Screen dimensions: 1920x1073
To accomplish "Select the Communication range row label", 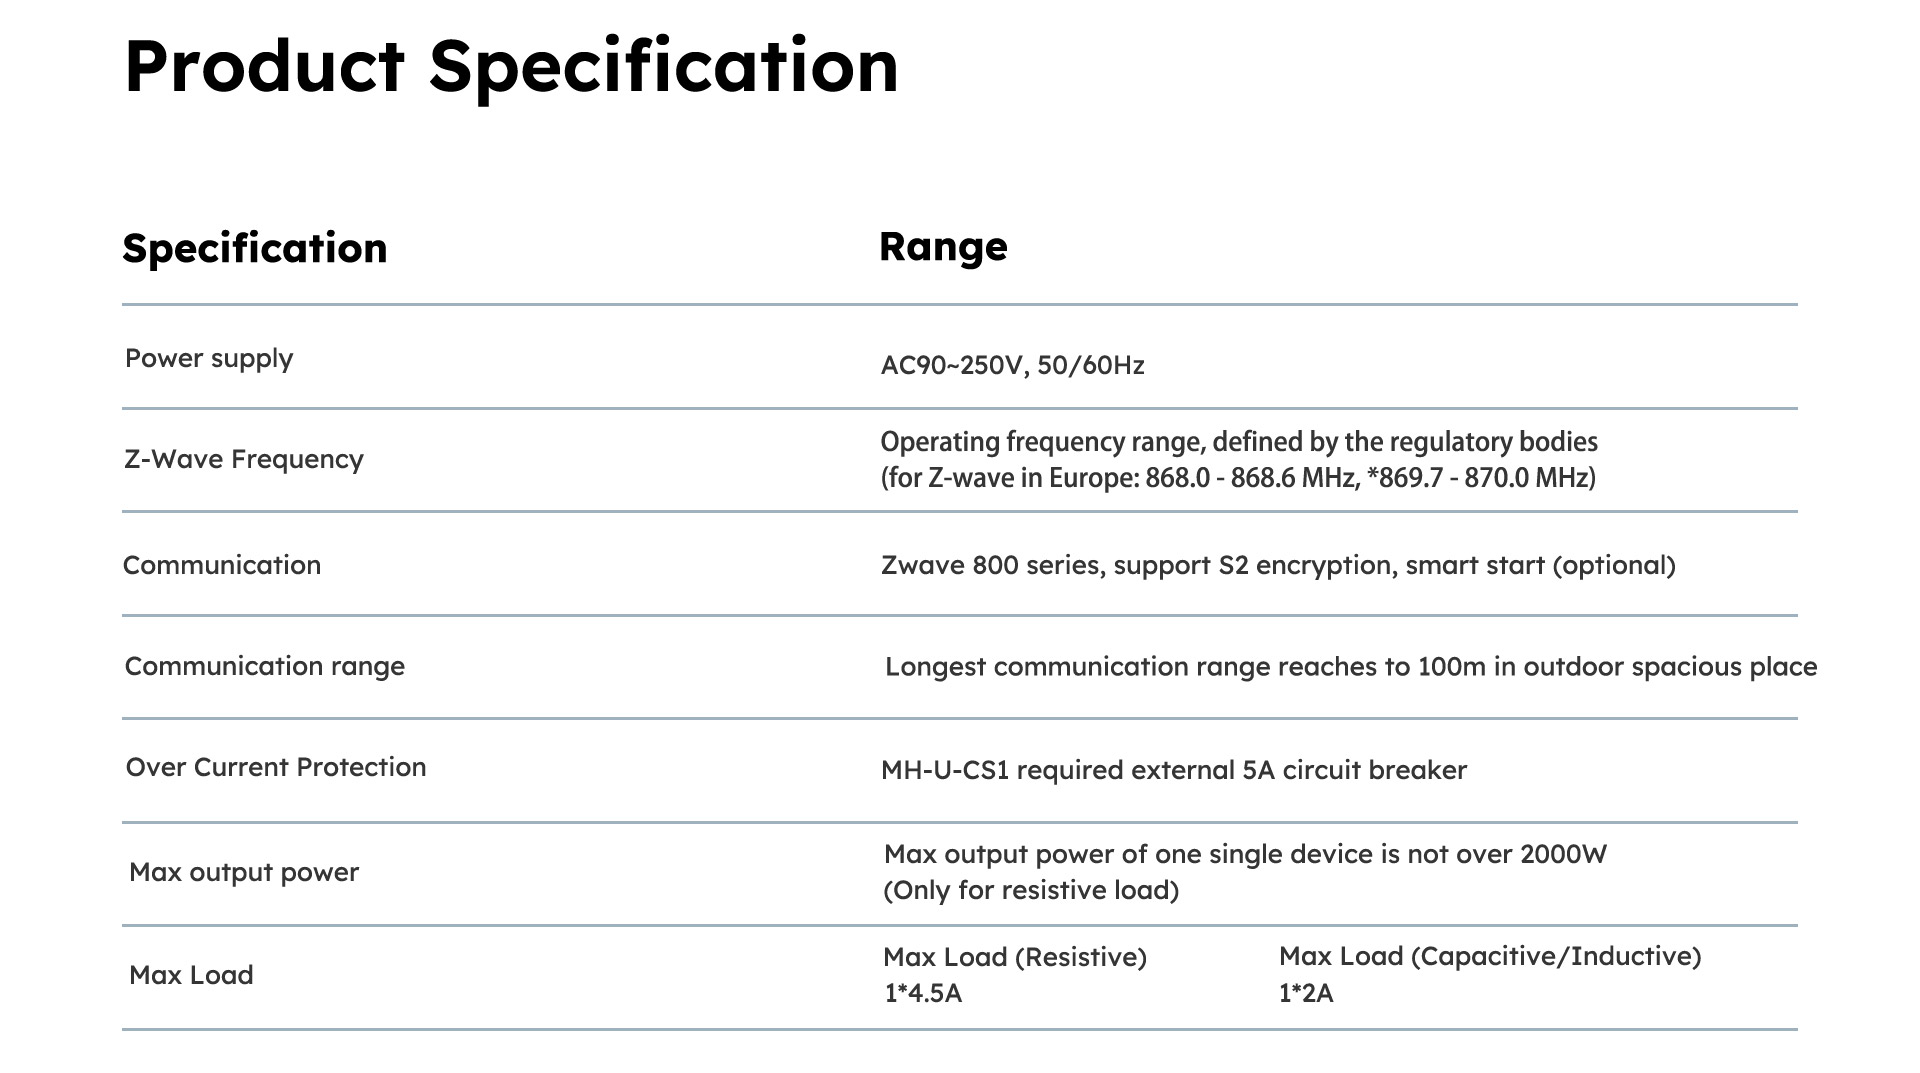I will 265,667.
